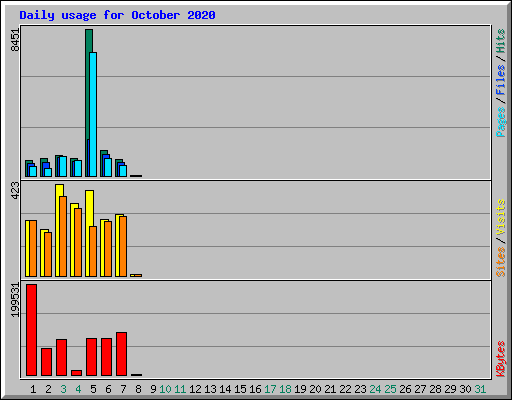Click day 1 on the x-axis
The image size is (512, 400).
pyautogui.click(x=33, y=389)
